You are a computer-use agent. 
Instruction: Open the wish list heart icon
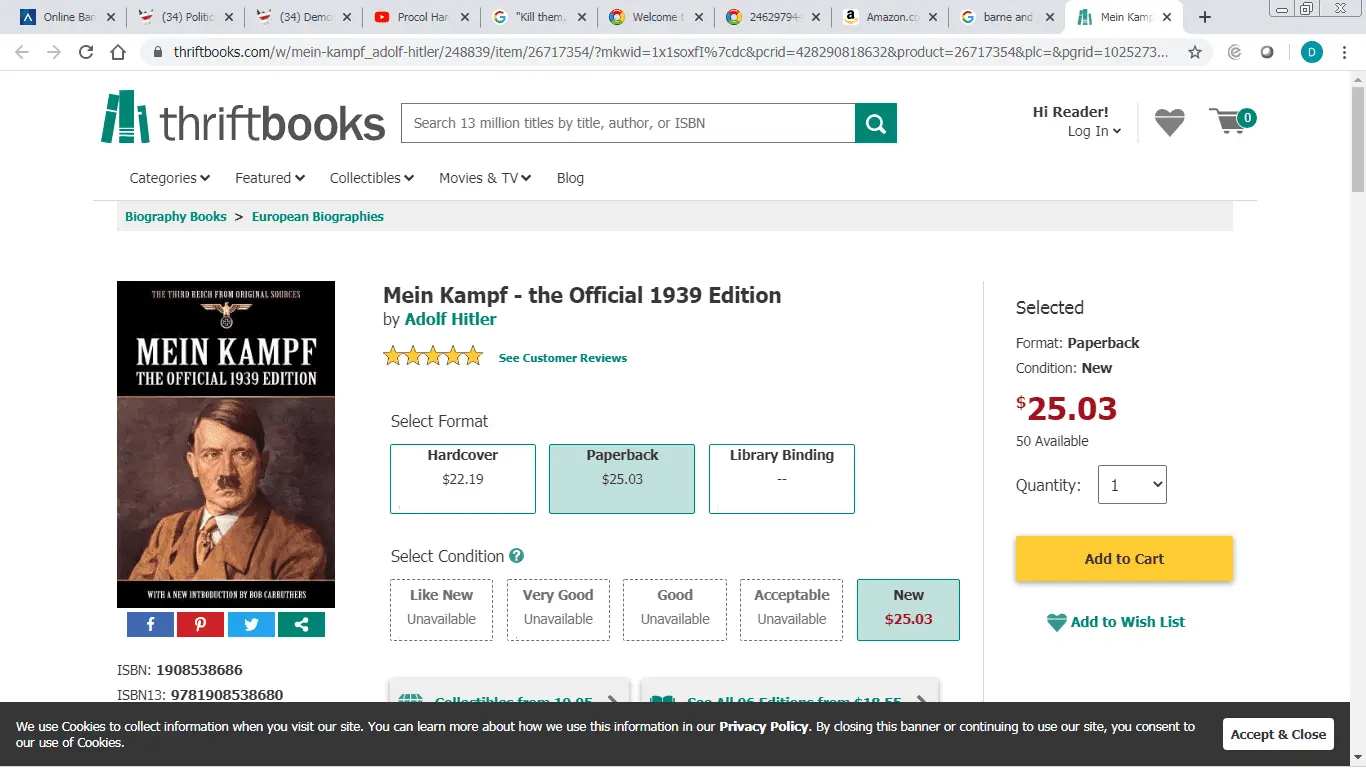(1169, 122)
